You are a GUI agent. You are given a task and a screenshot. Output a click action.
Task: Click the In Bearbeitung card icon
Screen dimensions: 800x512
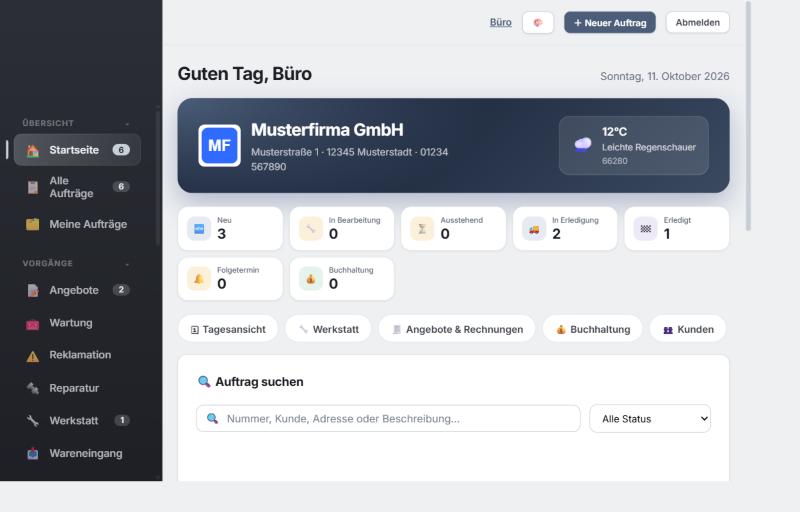(311, 229)
